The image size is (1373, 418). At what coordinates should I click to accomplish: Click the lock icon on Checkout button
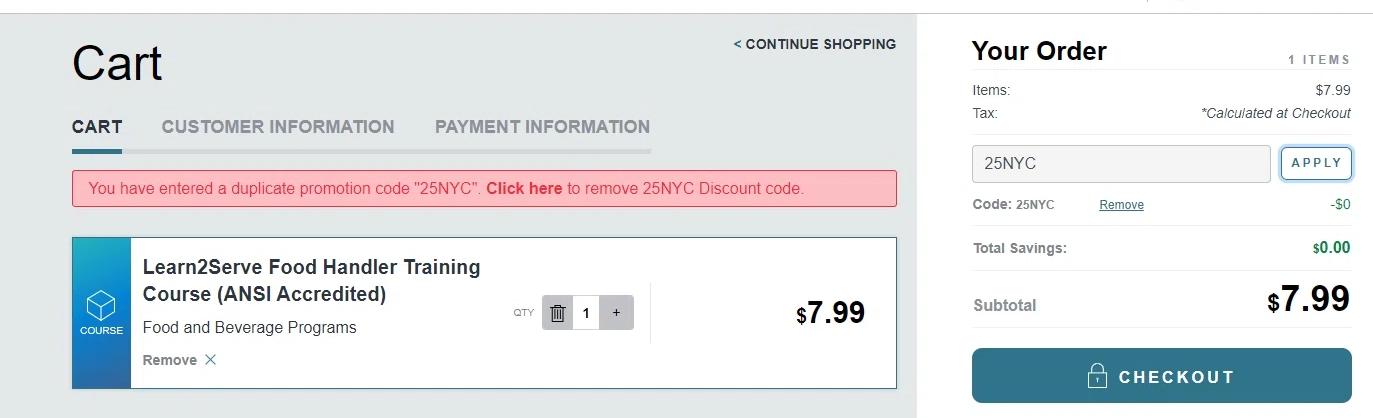click(1097, 376)
